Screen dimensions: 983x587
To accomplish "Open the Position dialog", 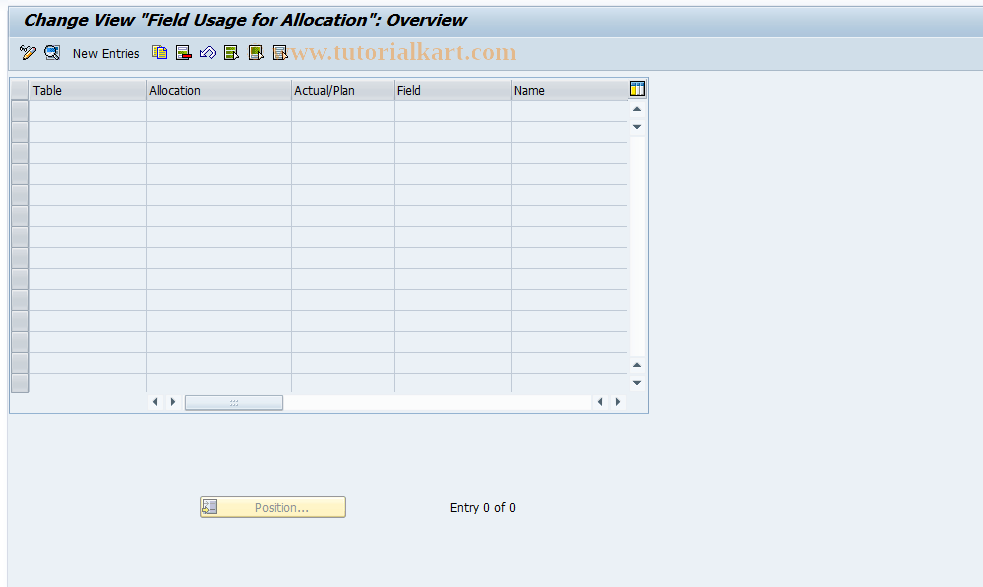I will click(272, 507).
